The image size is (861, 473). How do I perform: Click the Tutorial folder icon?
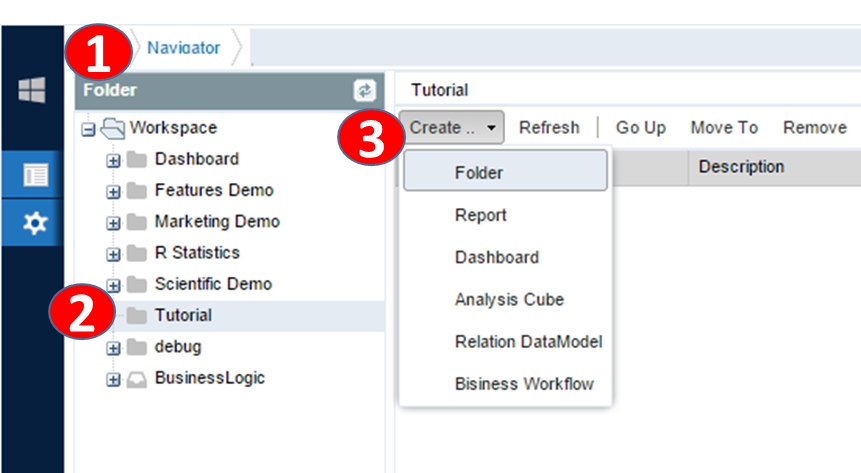point(137,316)
